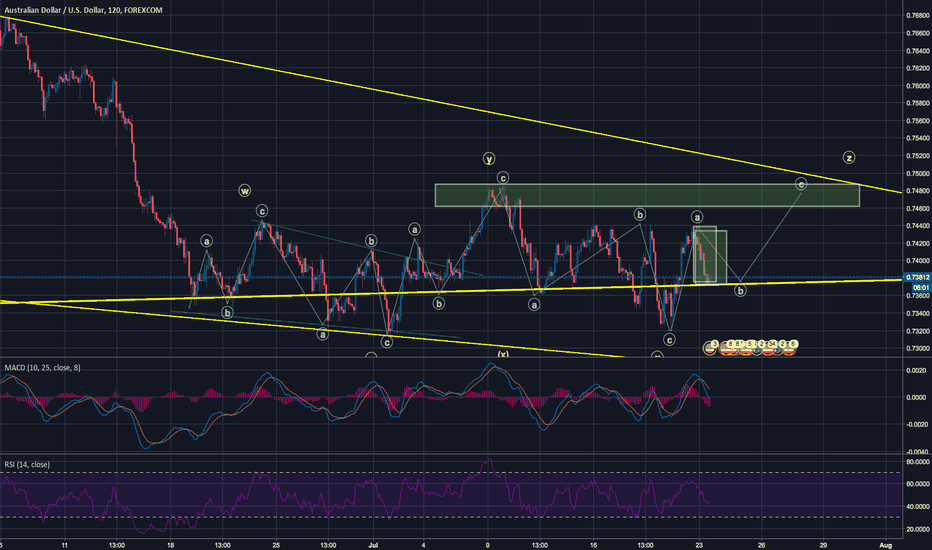The height and width of the screenshot is (550, 932).
Task: Click the 'MACD (10, 25, close, 8)' legend
Action: [x=42, y=367]
